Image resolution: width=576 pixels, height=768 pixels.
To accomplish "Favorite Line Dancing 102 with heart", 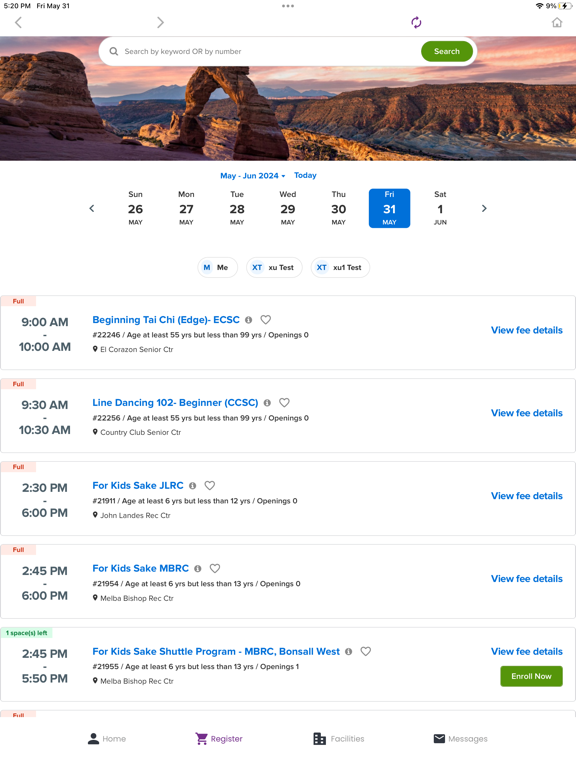I will point(284,403).
